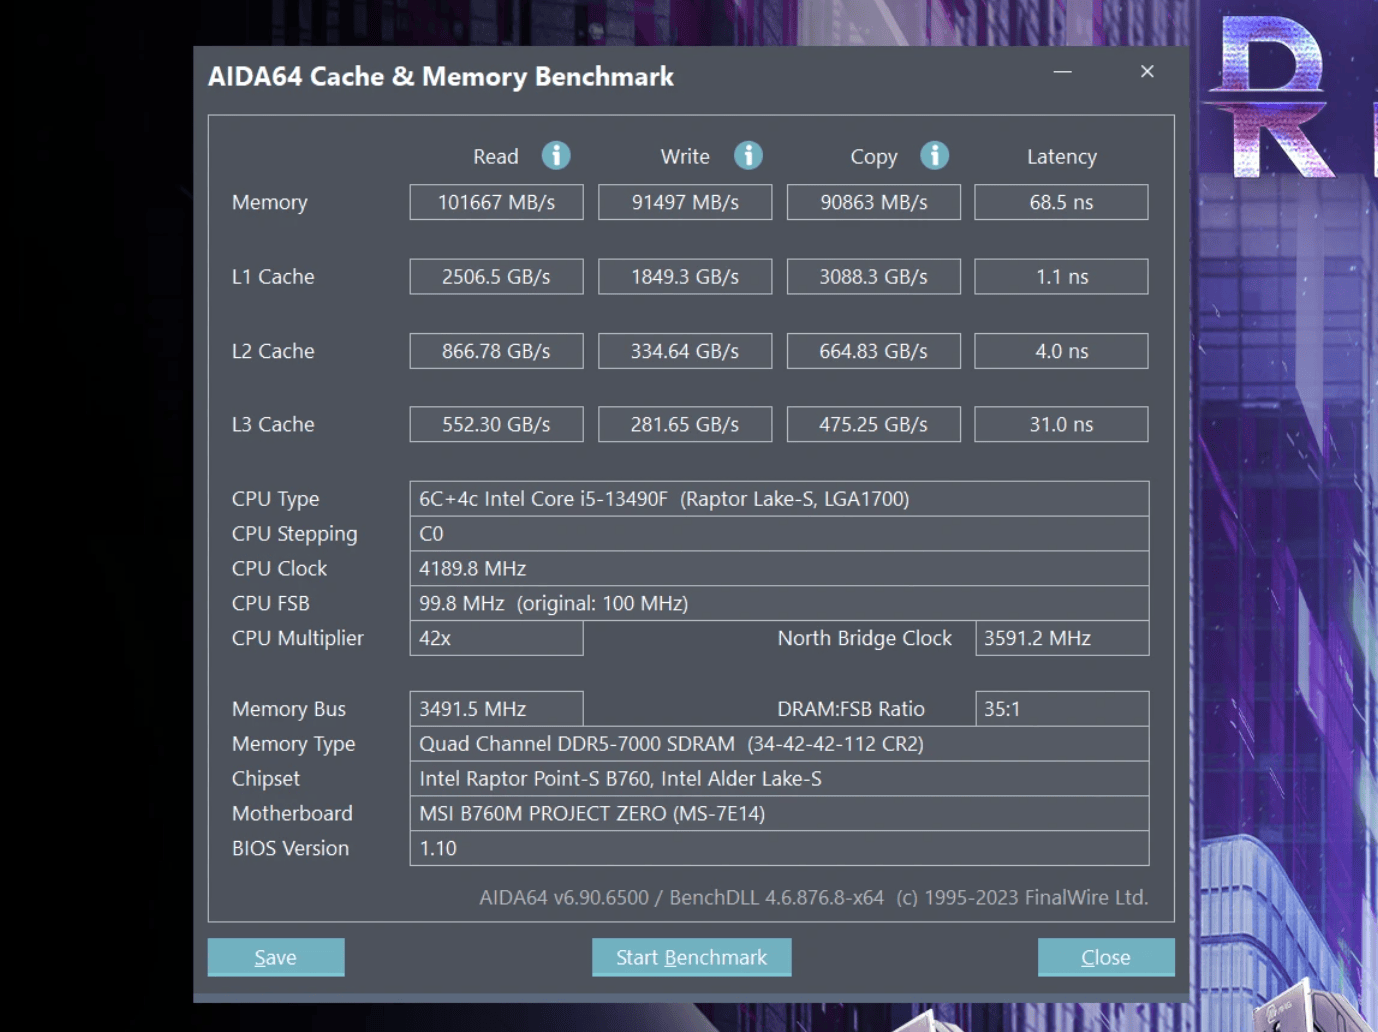This screenshot has height=1032, width=1378.
Task: Select the Memory Copy result box
Action: click(x=873, y=202)
